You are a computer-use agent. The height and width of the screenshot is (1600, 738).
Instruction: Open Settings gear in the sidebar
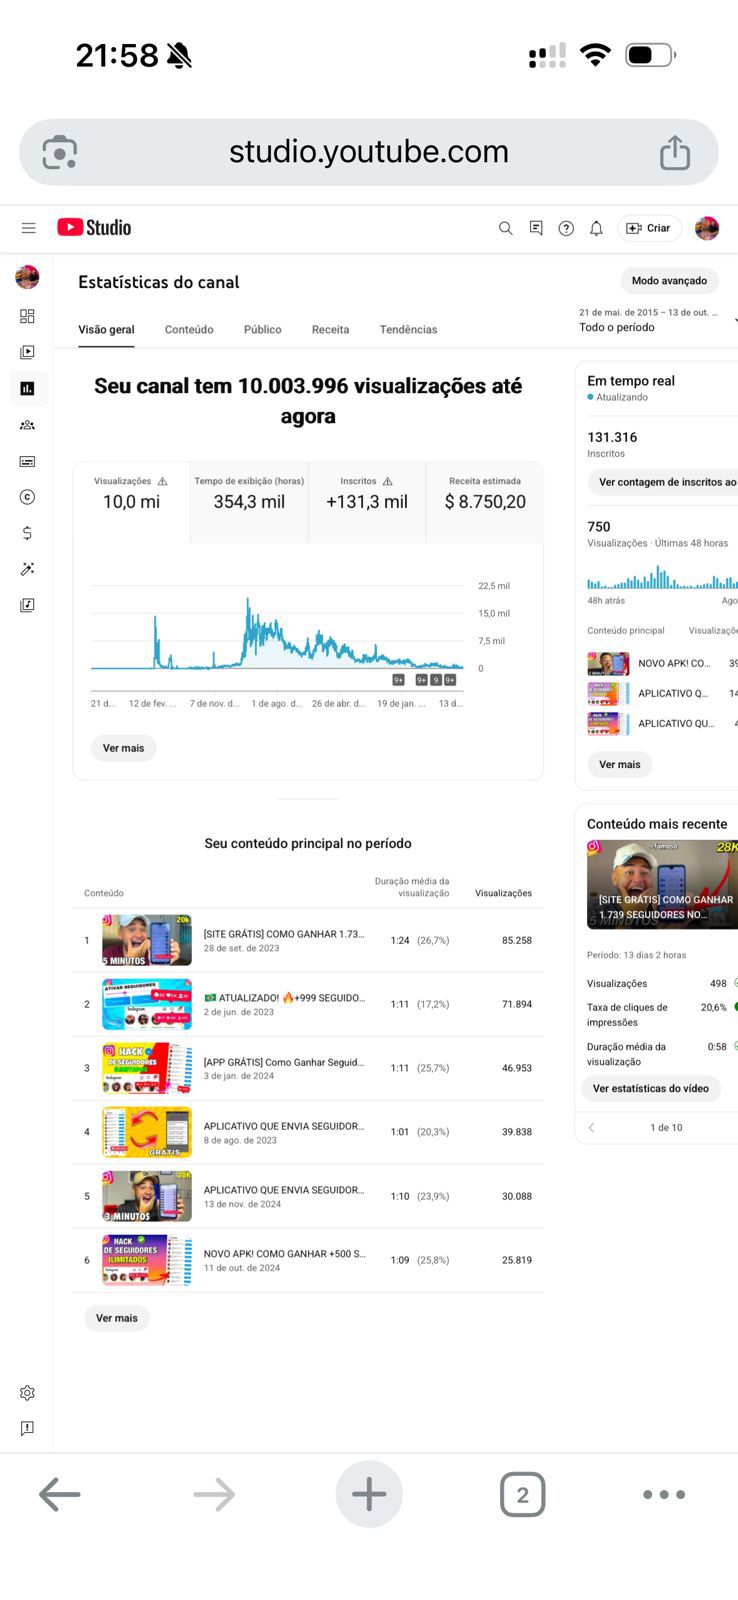(27, 1393)
